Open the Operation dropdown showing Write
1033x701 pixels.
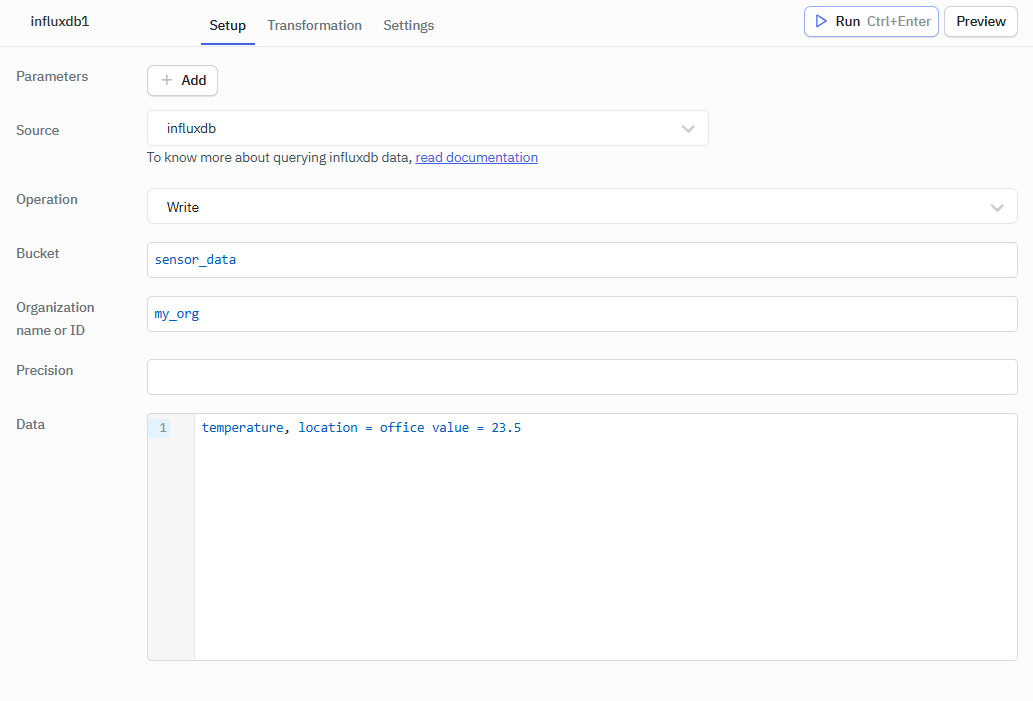click(x=582, y=207)
